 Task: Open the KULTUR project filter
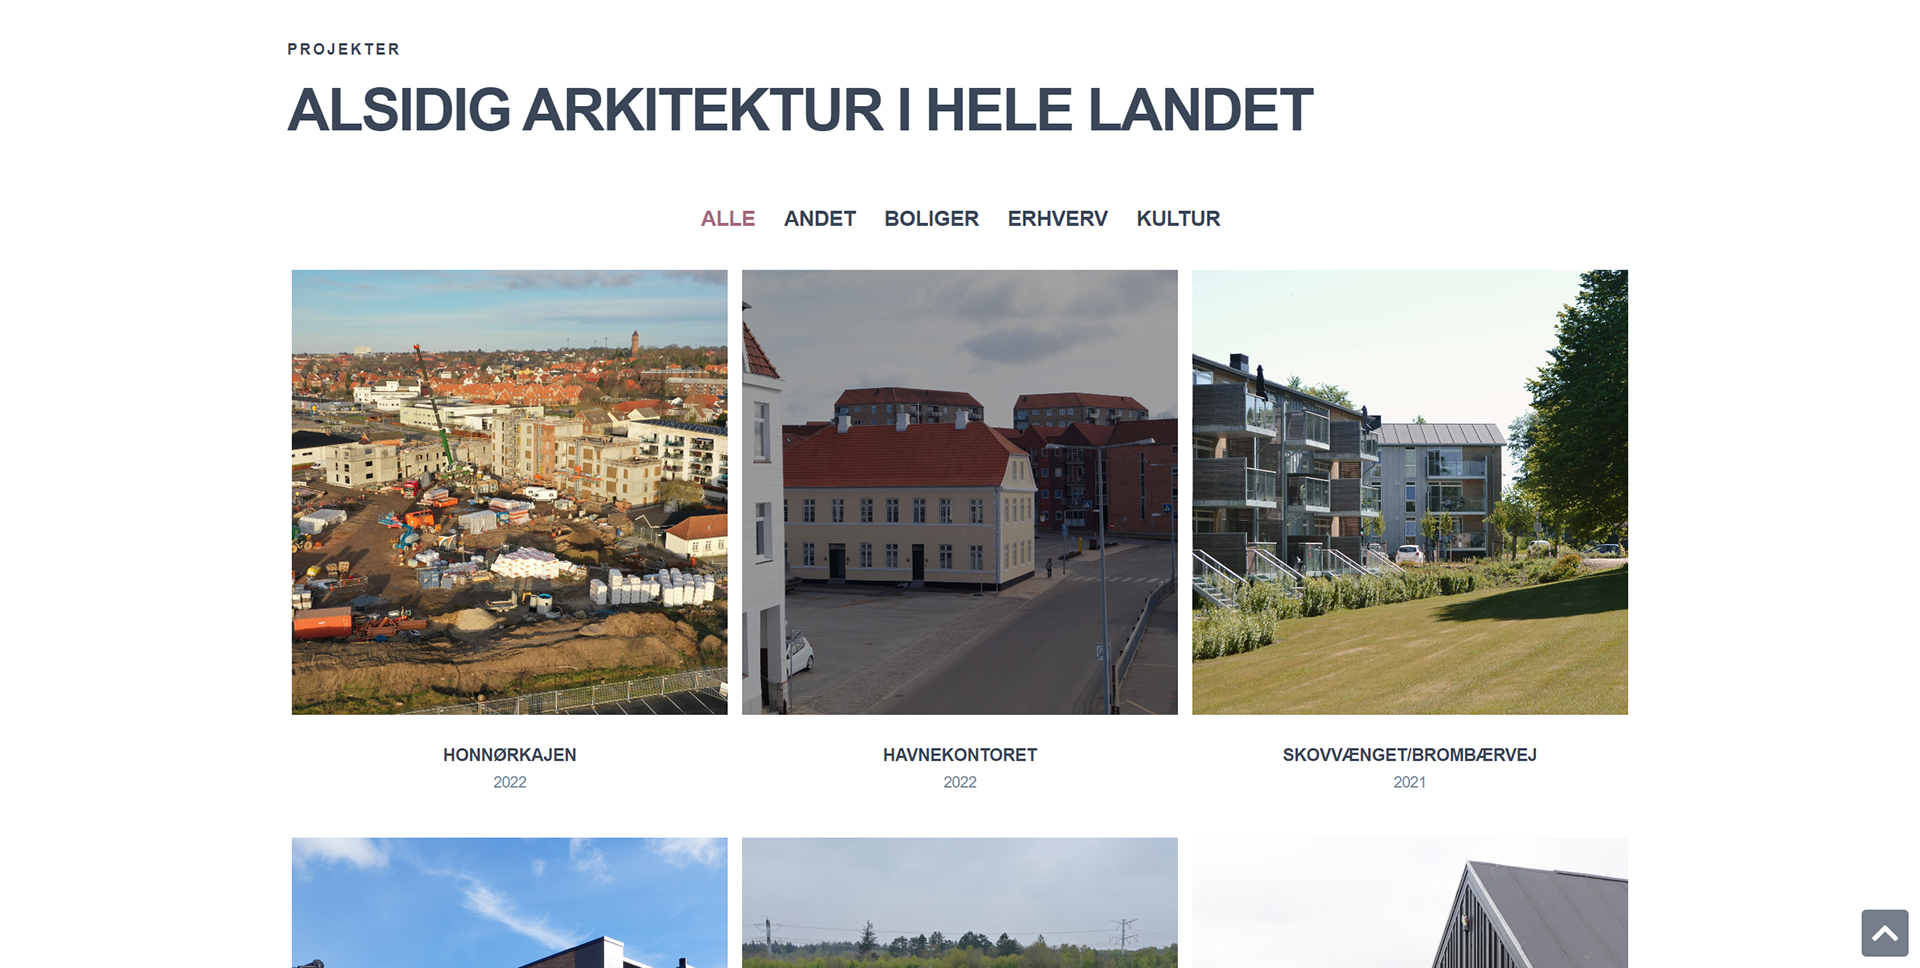1178,219
